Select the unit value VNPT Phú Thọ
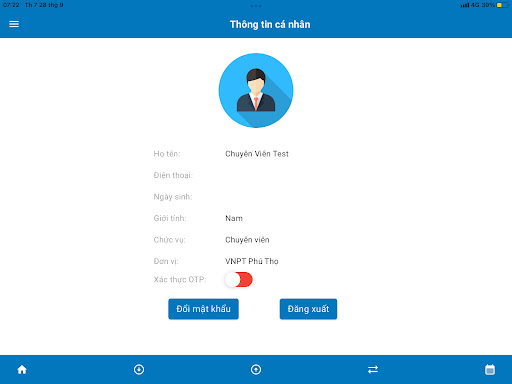The width and height of the screenshot is (512, 384). pos(252,261)
